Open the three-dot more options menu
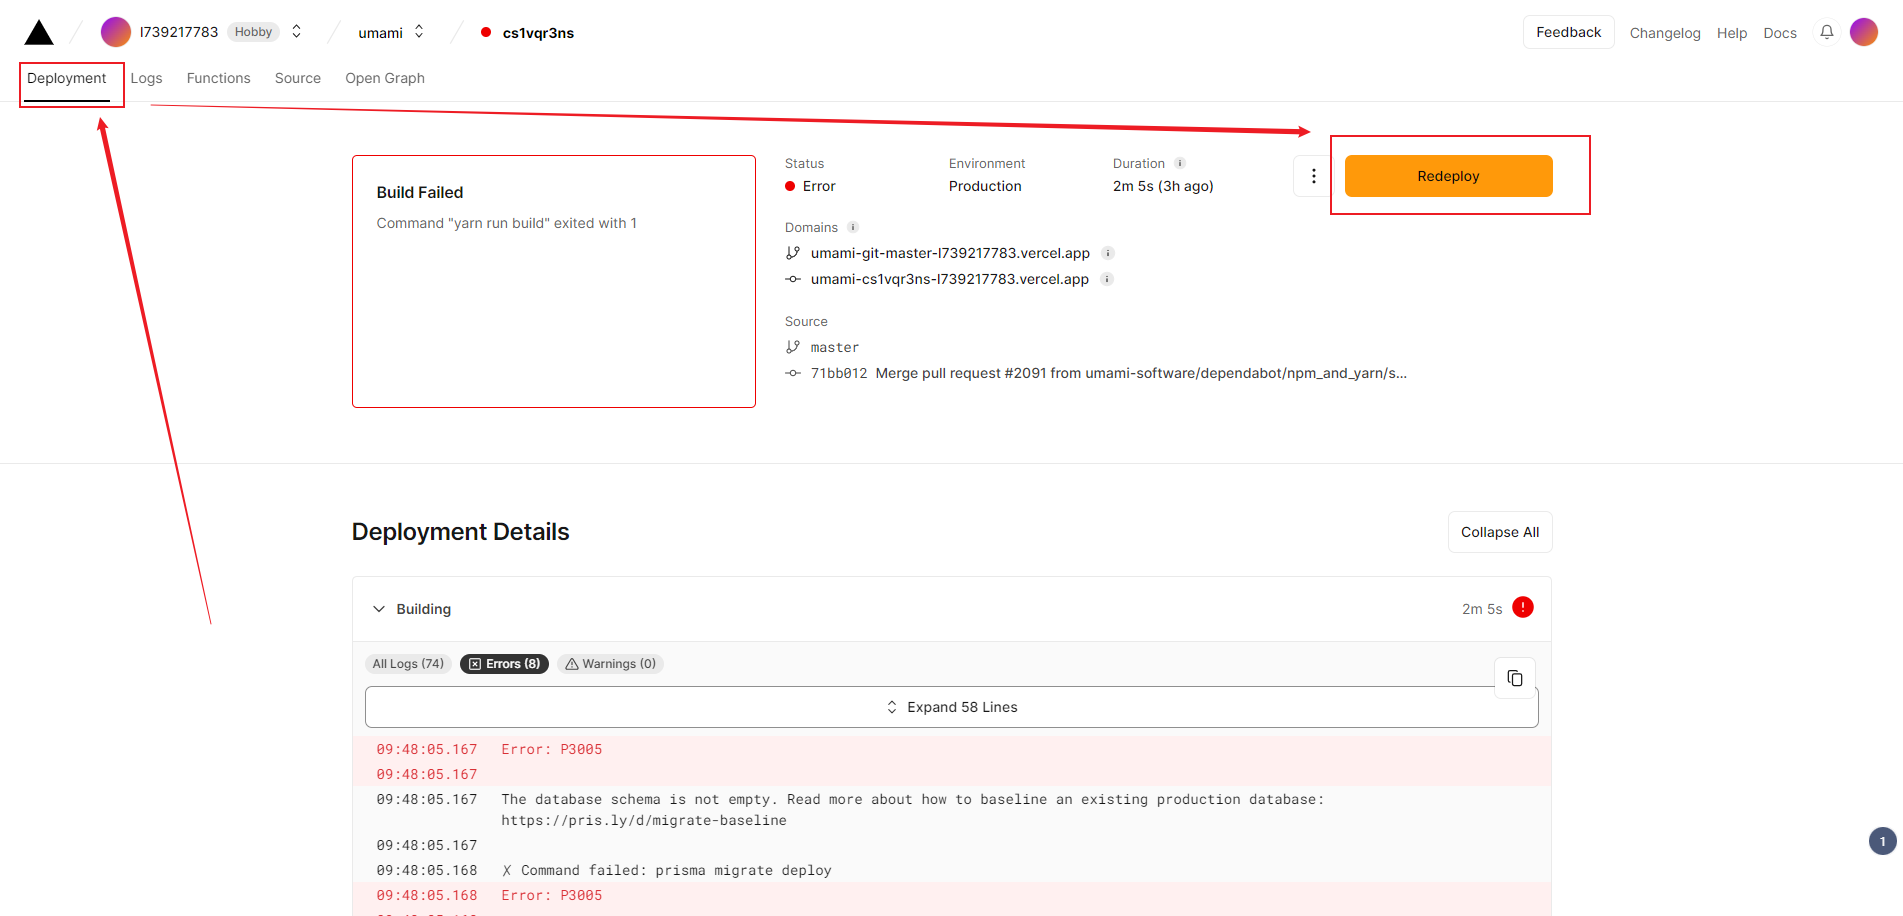The height and width of the screenshot is (916, 1903). [1313, 176]
